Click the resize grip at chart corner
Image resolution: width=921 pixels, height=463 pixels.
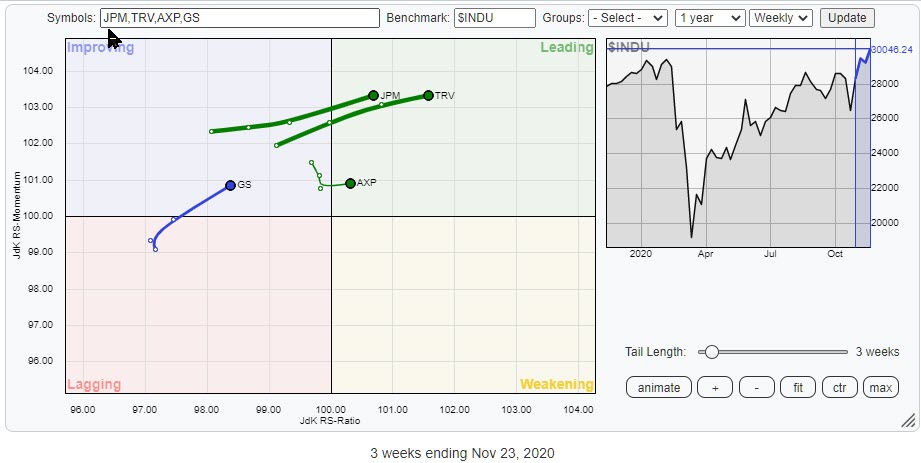(907, 420)
